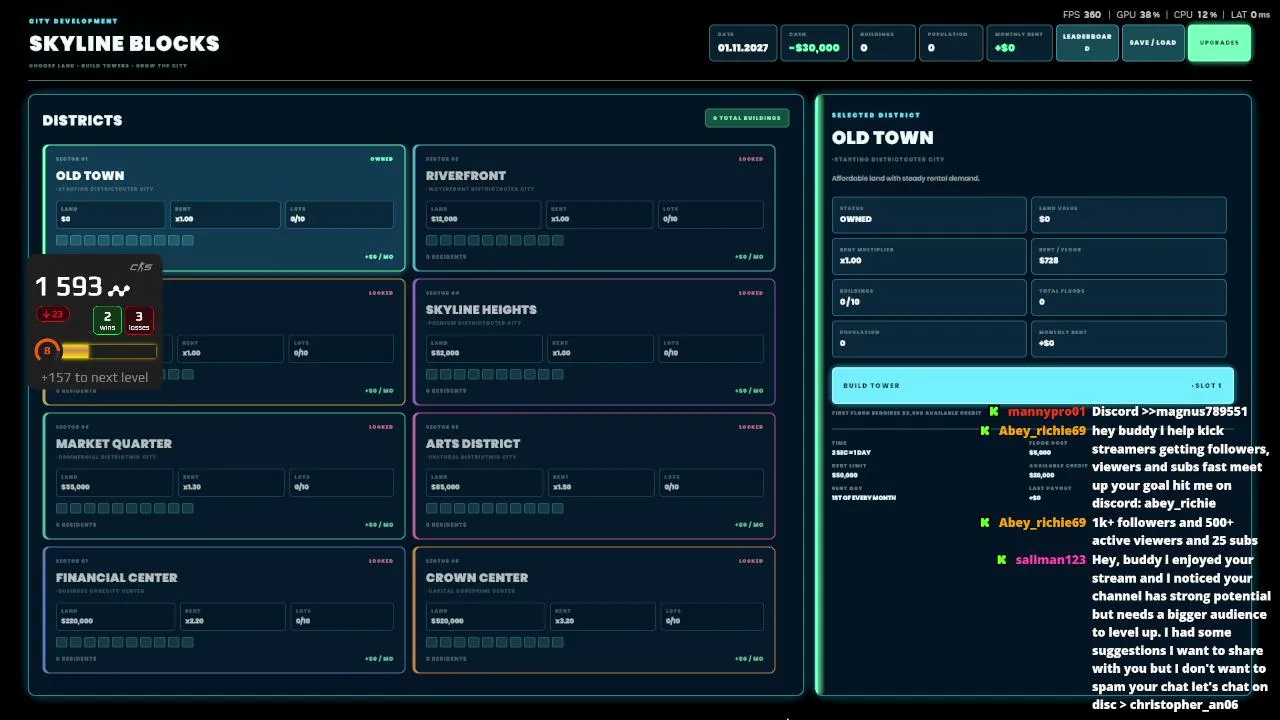Click the LAT 0 ms readout
The image size is (1280, 720).
click(1251, 15)
